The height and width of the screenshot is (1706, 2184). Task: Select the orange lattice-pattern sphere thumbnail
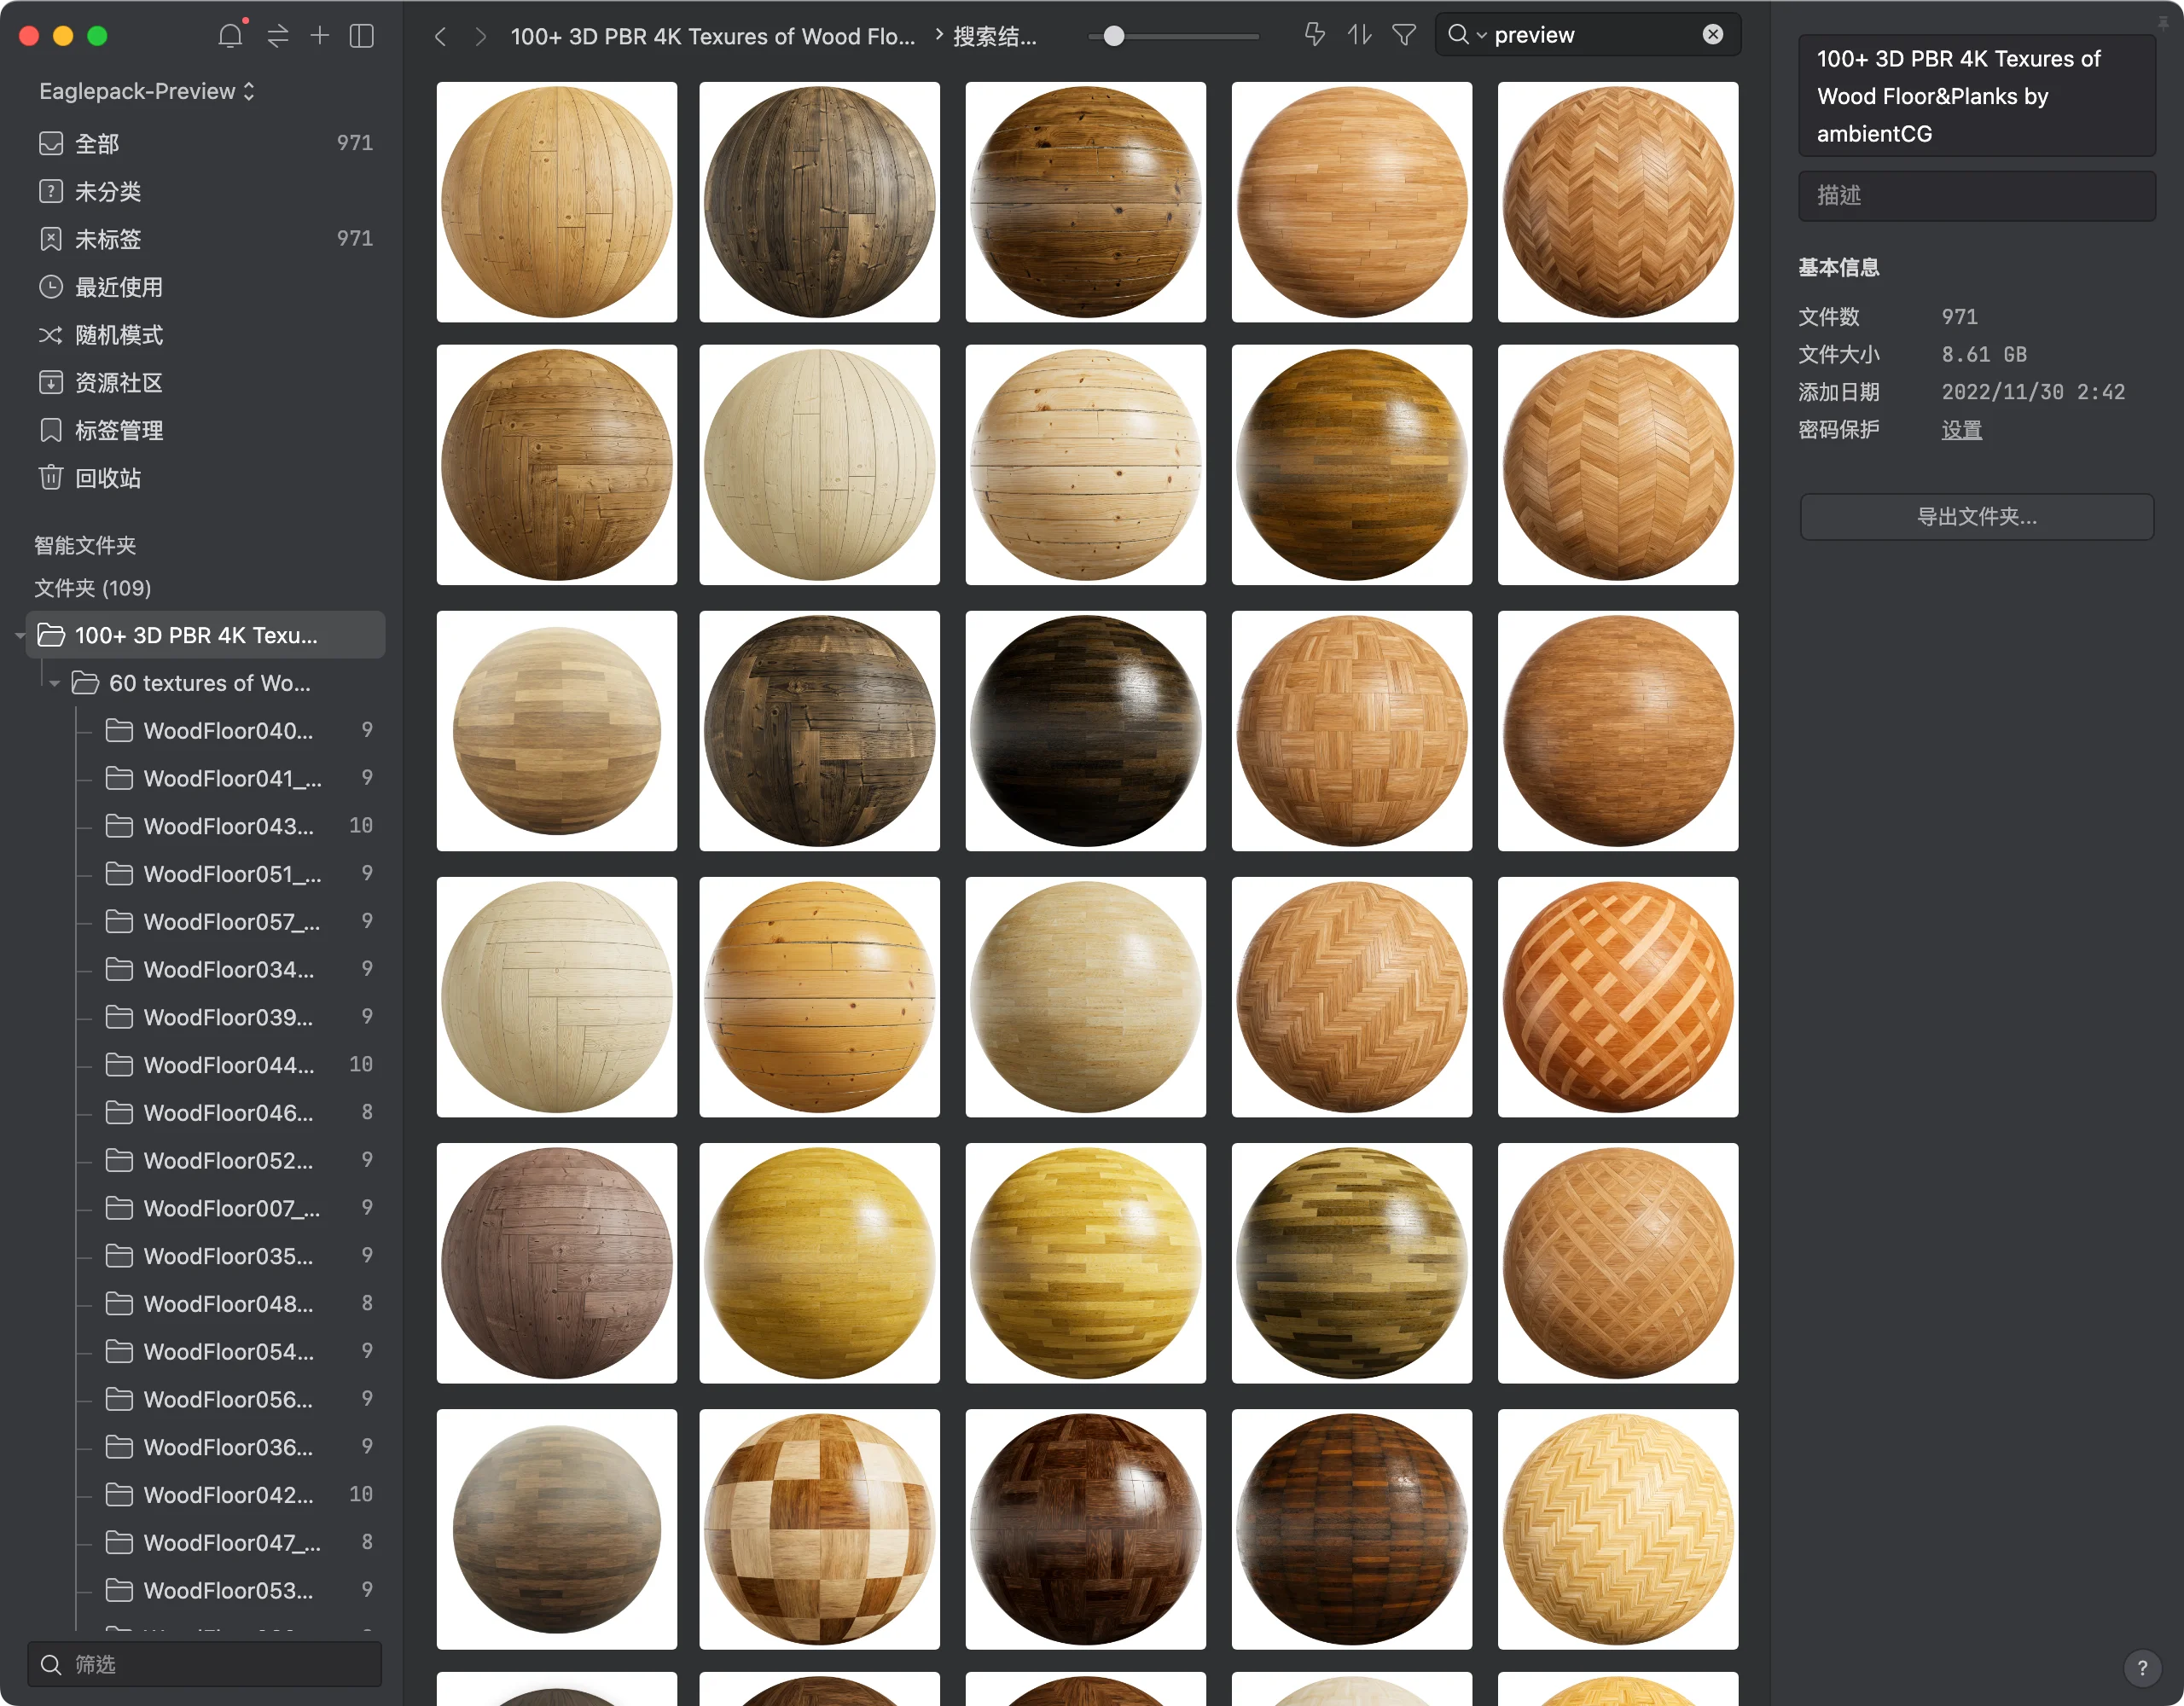[1617, 997]
